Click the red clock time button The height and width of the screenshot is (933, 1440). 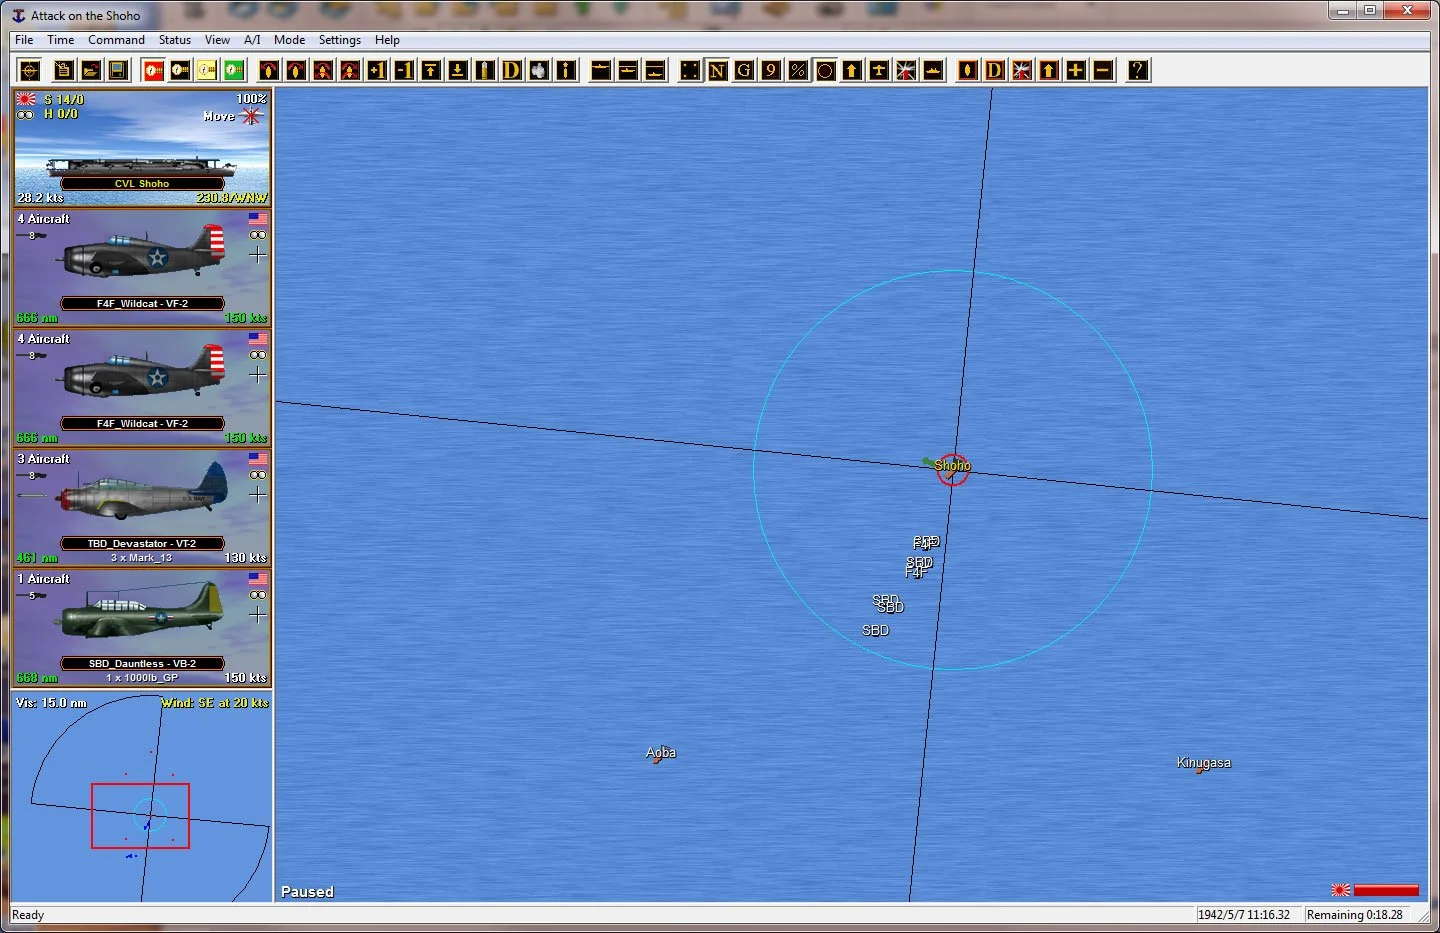pos(153,70)
